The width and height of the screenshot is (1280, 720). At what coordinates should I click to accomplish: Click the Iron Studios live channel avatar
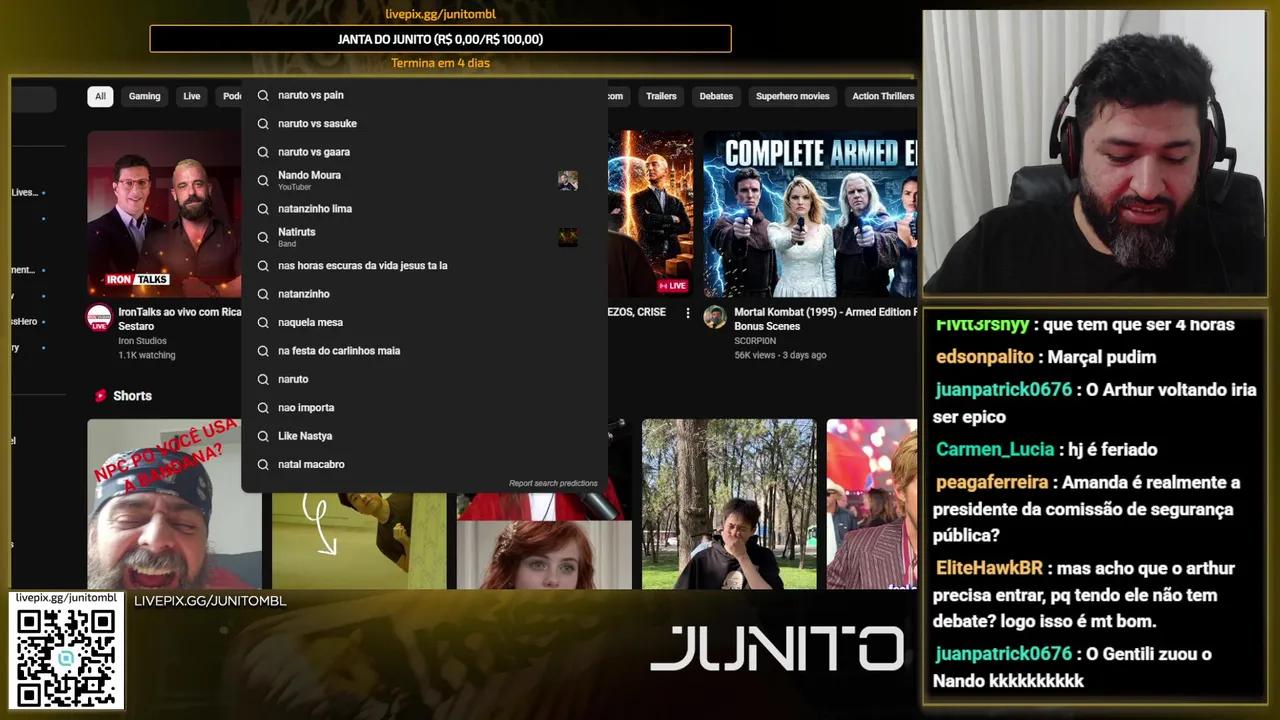tap(99, 318)
